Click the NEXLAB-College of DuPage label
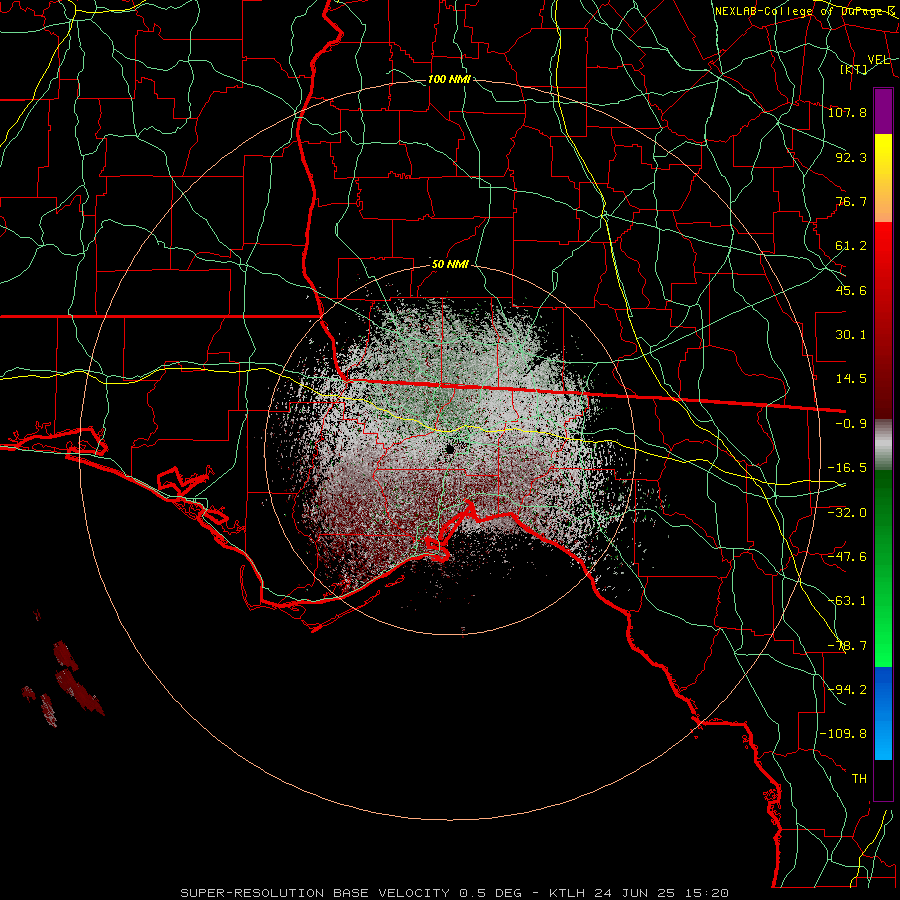The height and width of the screenshot is (900, 900). (x=805, y=11)
